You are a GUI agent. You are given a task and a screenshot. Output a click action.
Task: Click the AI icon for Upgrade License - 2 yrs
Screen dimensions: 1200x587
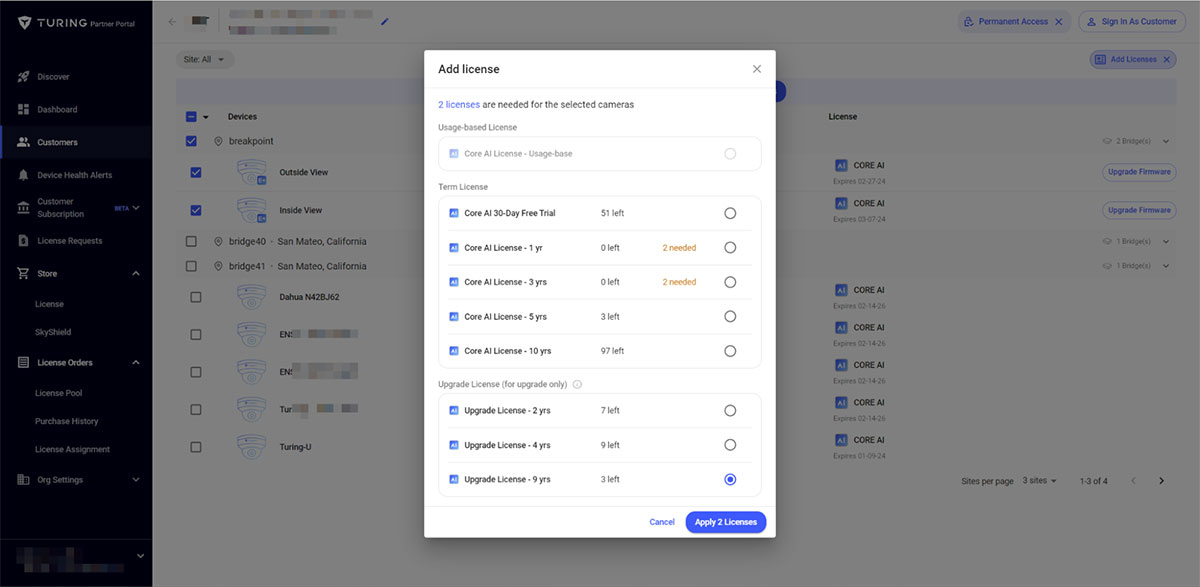[x=454, y=411]
